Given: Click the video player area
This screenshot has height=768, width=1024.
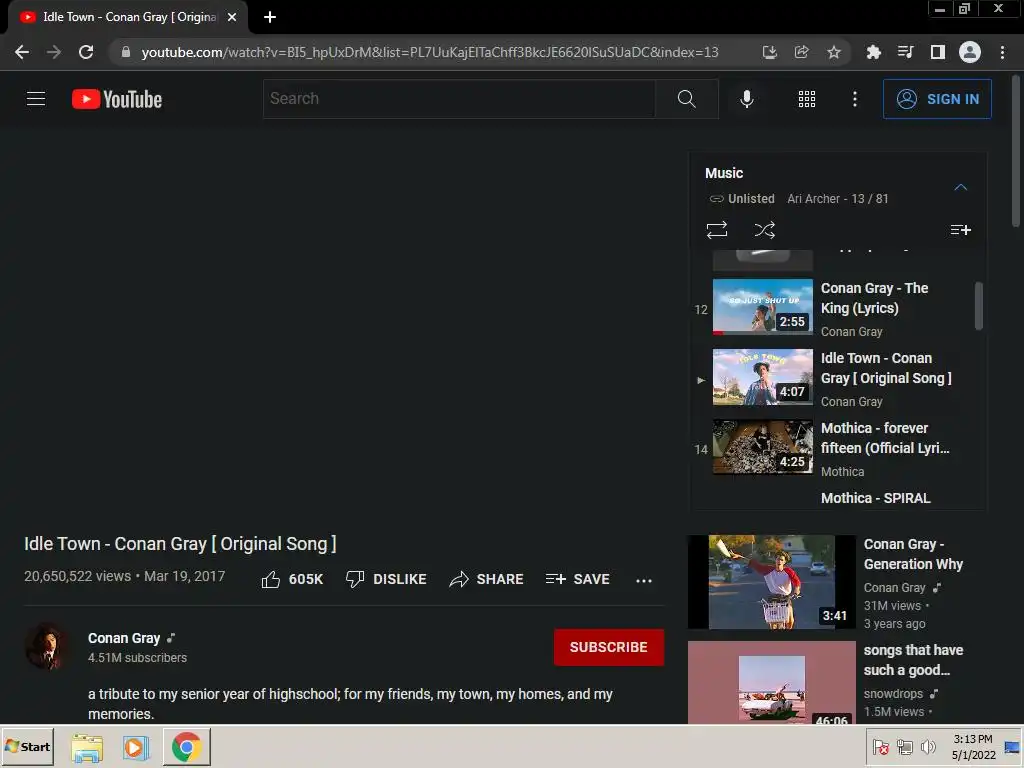Looking at the screenshot, I should click(x=344, y=328).
